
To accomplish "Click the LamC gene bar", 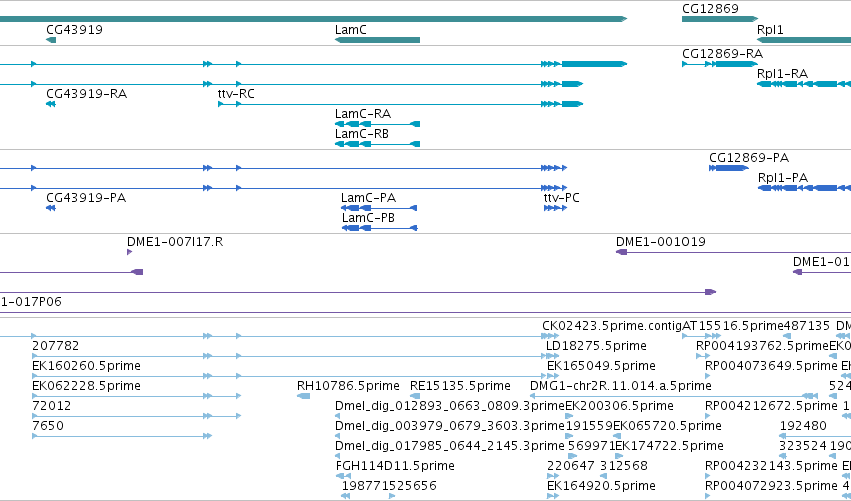I will pos(377,40).
